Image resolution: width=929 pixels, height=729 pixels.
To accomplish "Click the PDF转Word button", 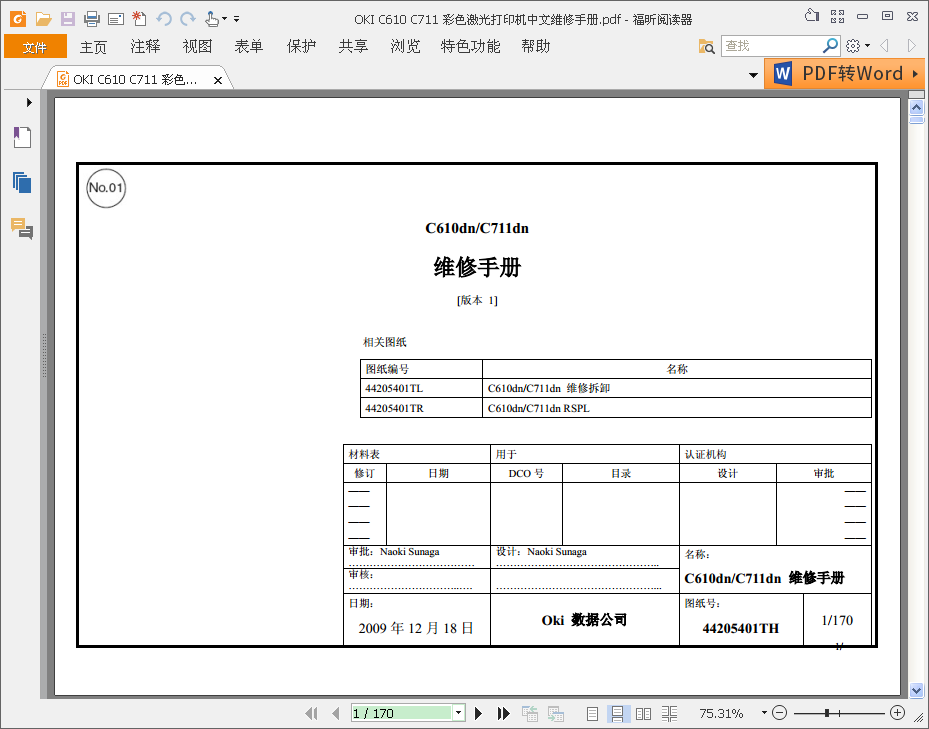I will click(x=844, y=73).
